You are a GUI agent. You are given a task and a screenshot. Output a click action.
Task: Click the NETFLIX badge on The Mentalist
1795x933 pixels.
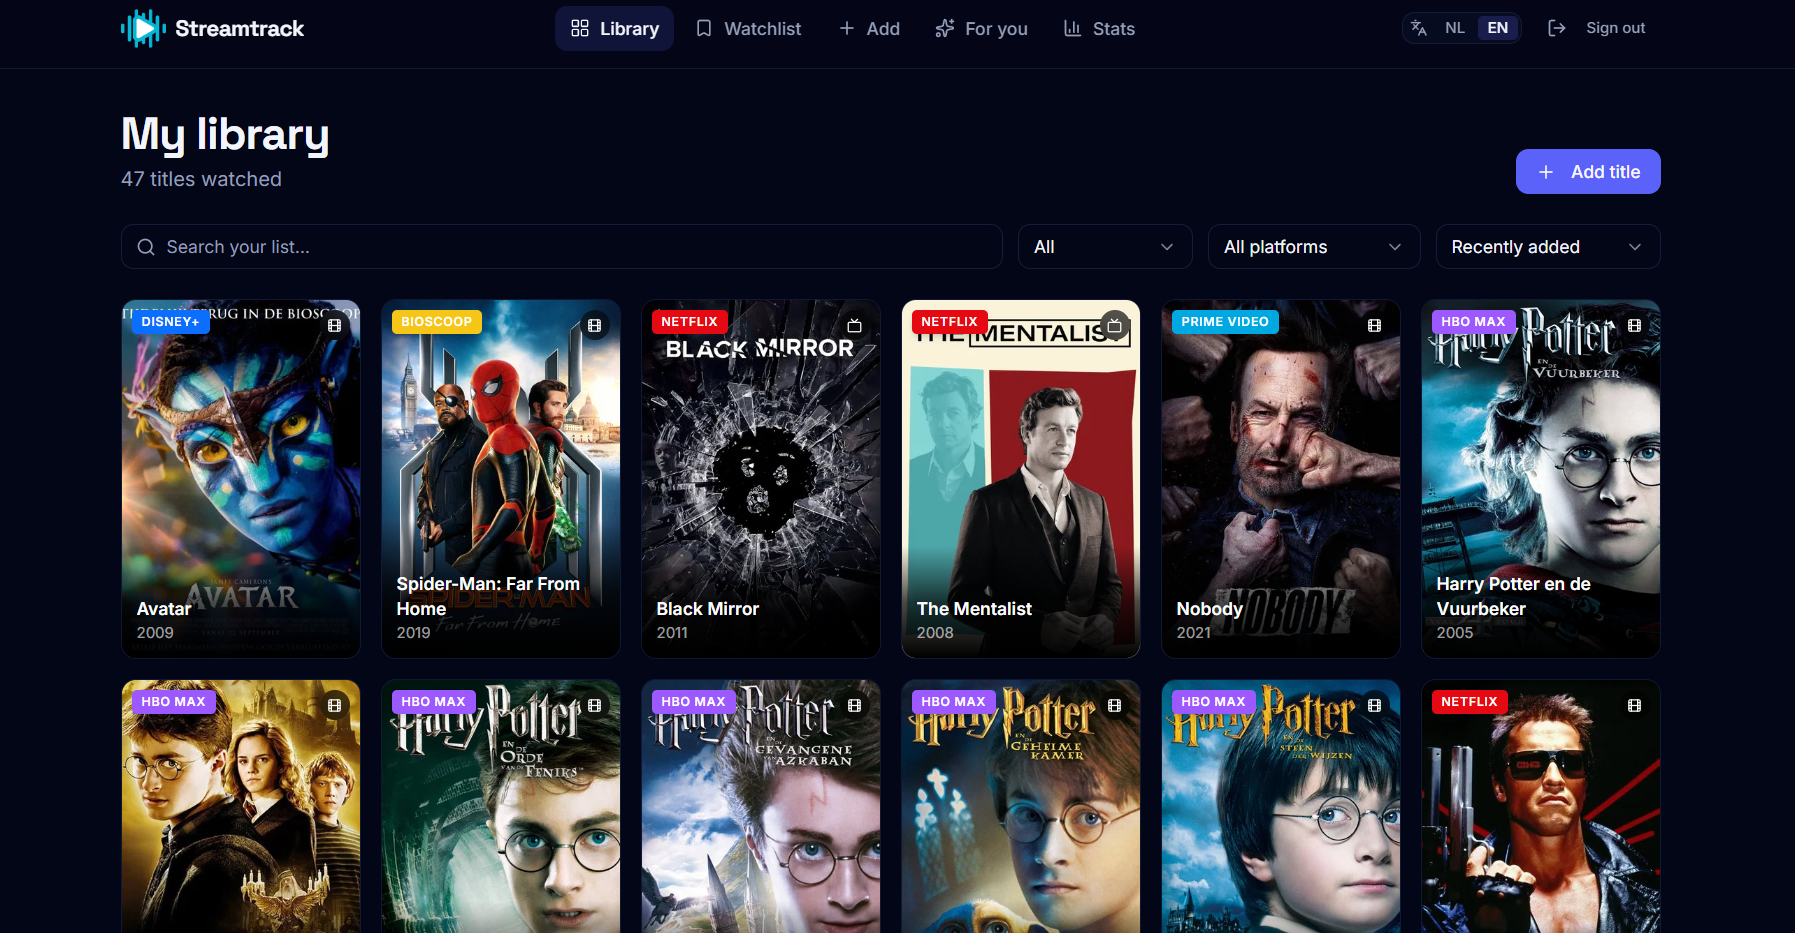(x=950, y=322)
